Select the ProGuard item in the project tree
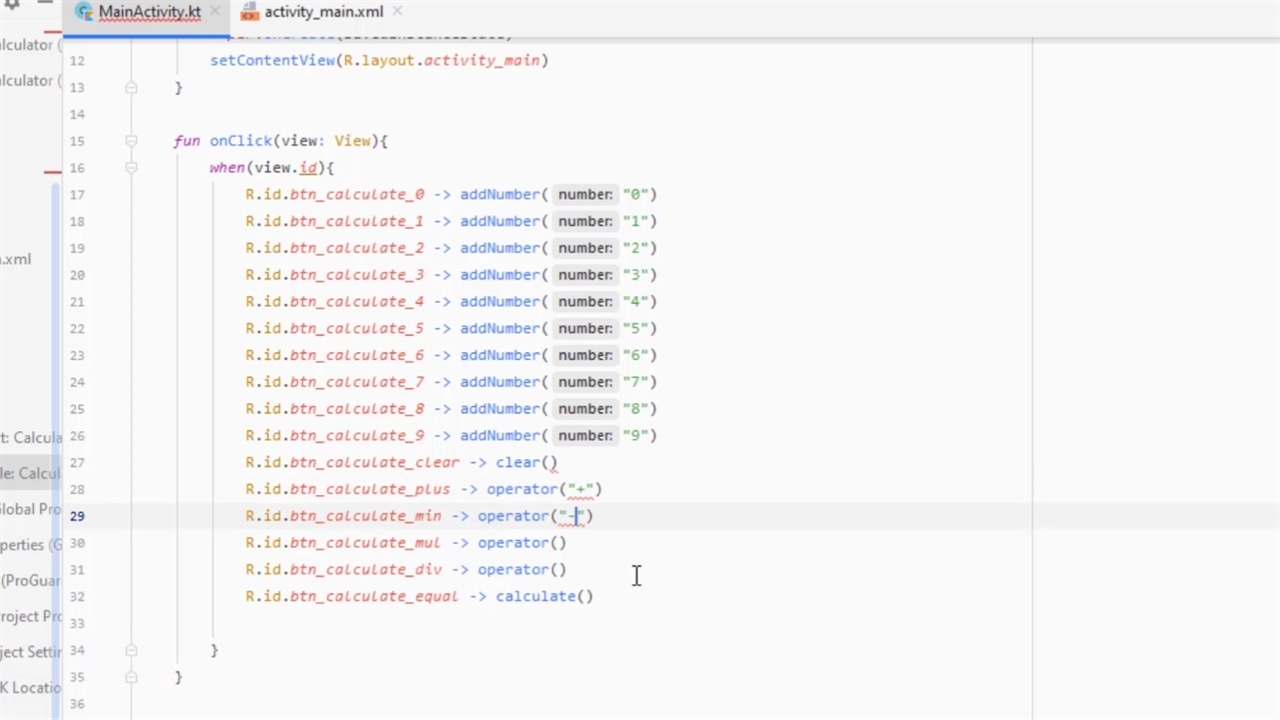The height and width of the screenshot is (720, 1280). [30, 580]
